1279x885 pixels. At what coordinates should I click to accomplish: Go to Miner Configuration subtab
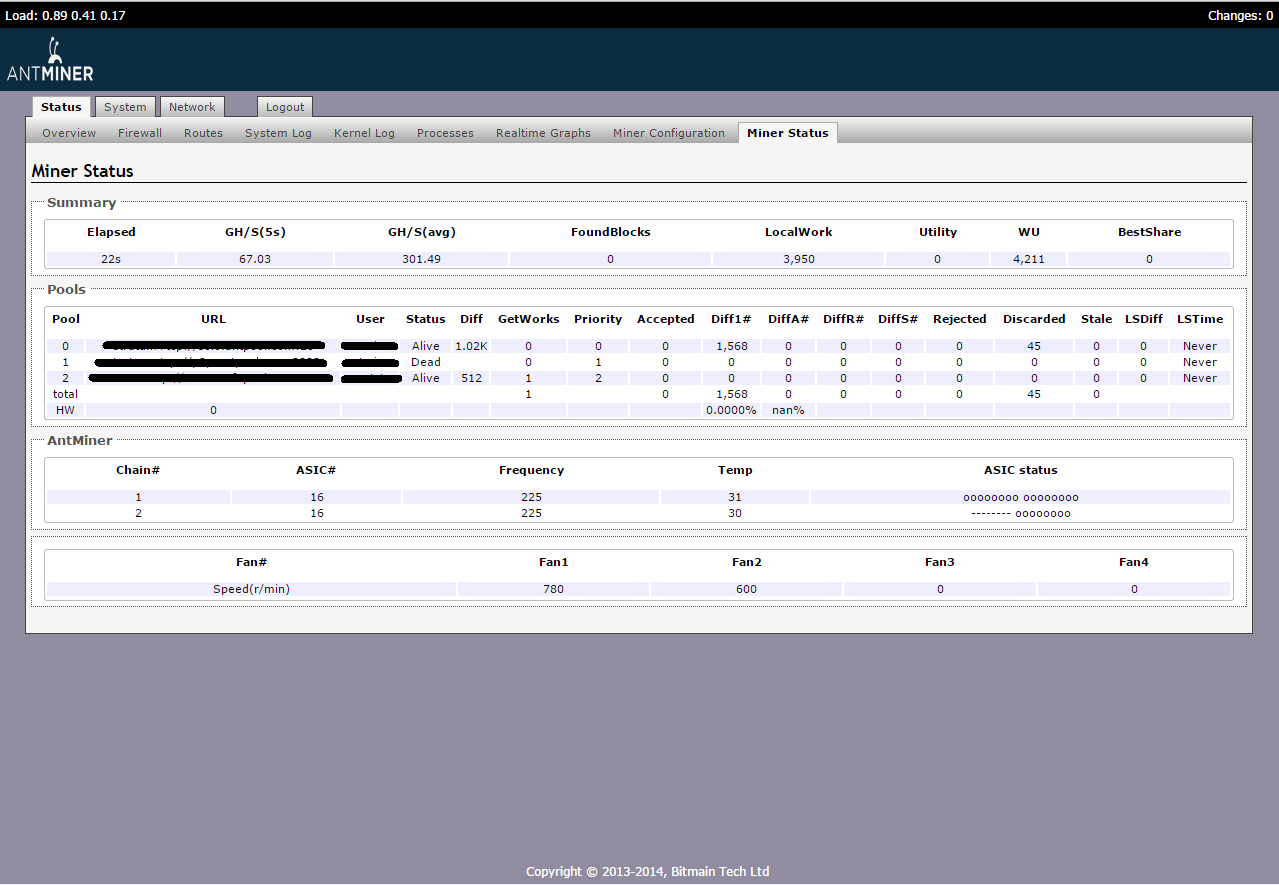[x=669, y=133]
